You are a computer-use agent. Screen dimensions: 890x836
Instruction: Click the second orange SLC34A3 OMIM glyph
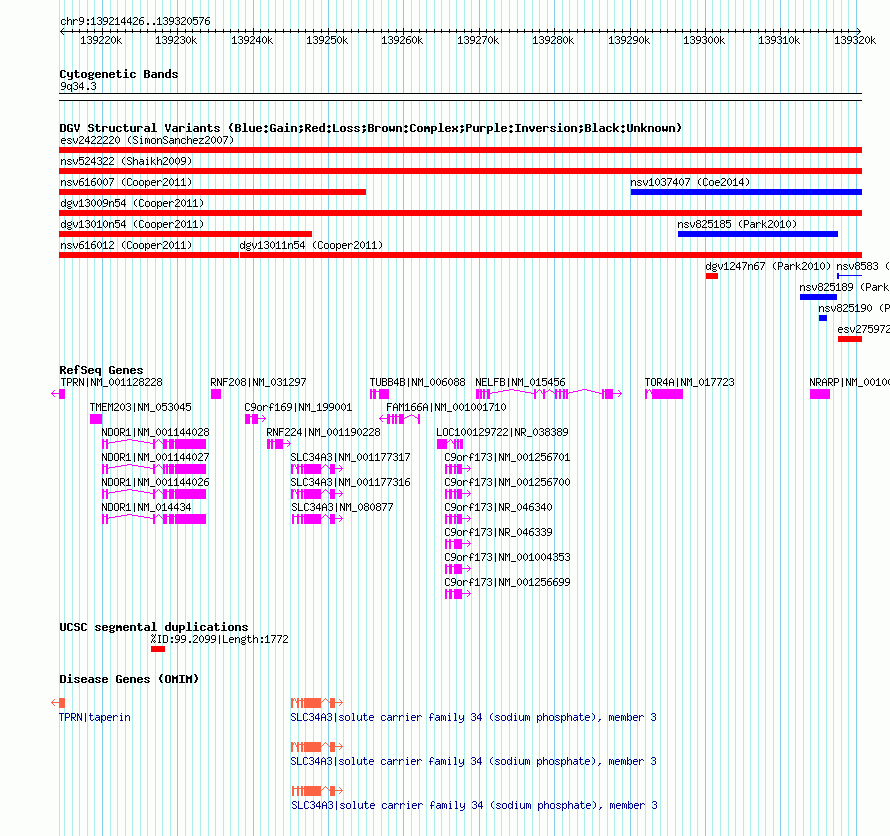[317, 746]
